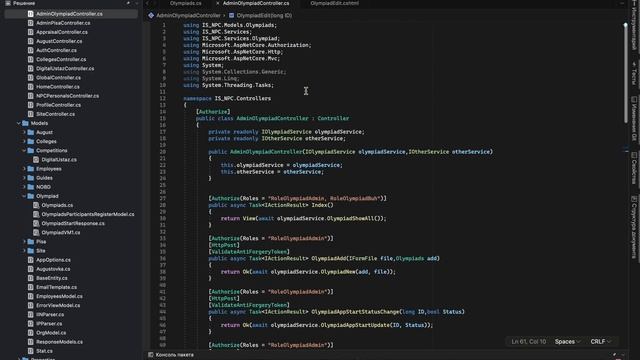Open SiteController.cs file

point(55,114)
